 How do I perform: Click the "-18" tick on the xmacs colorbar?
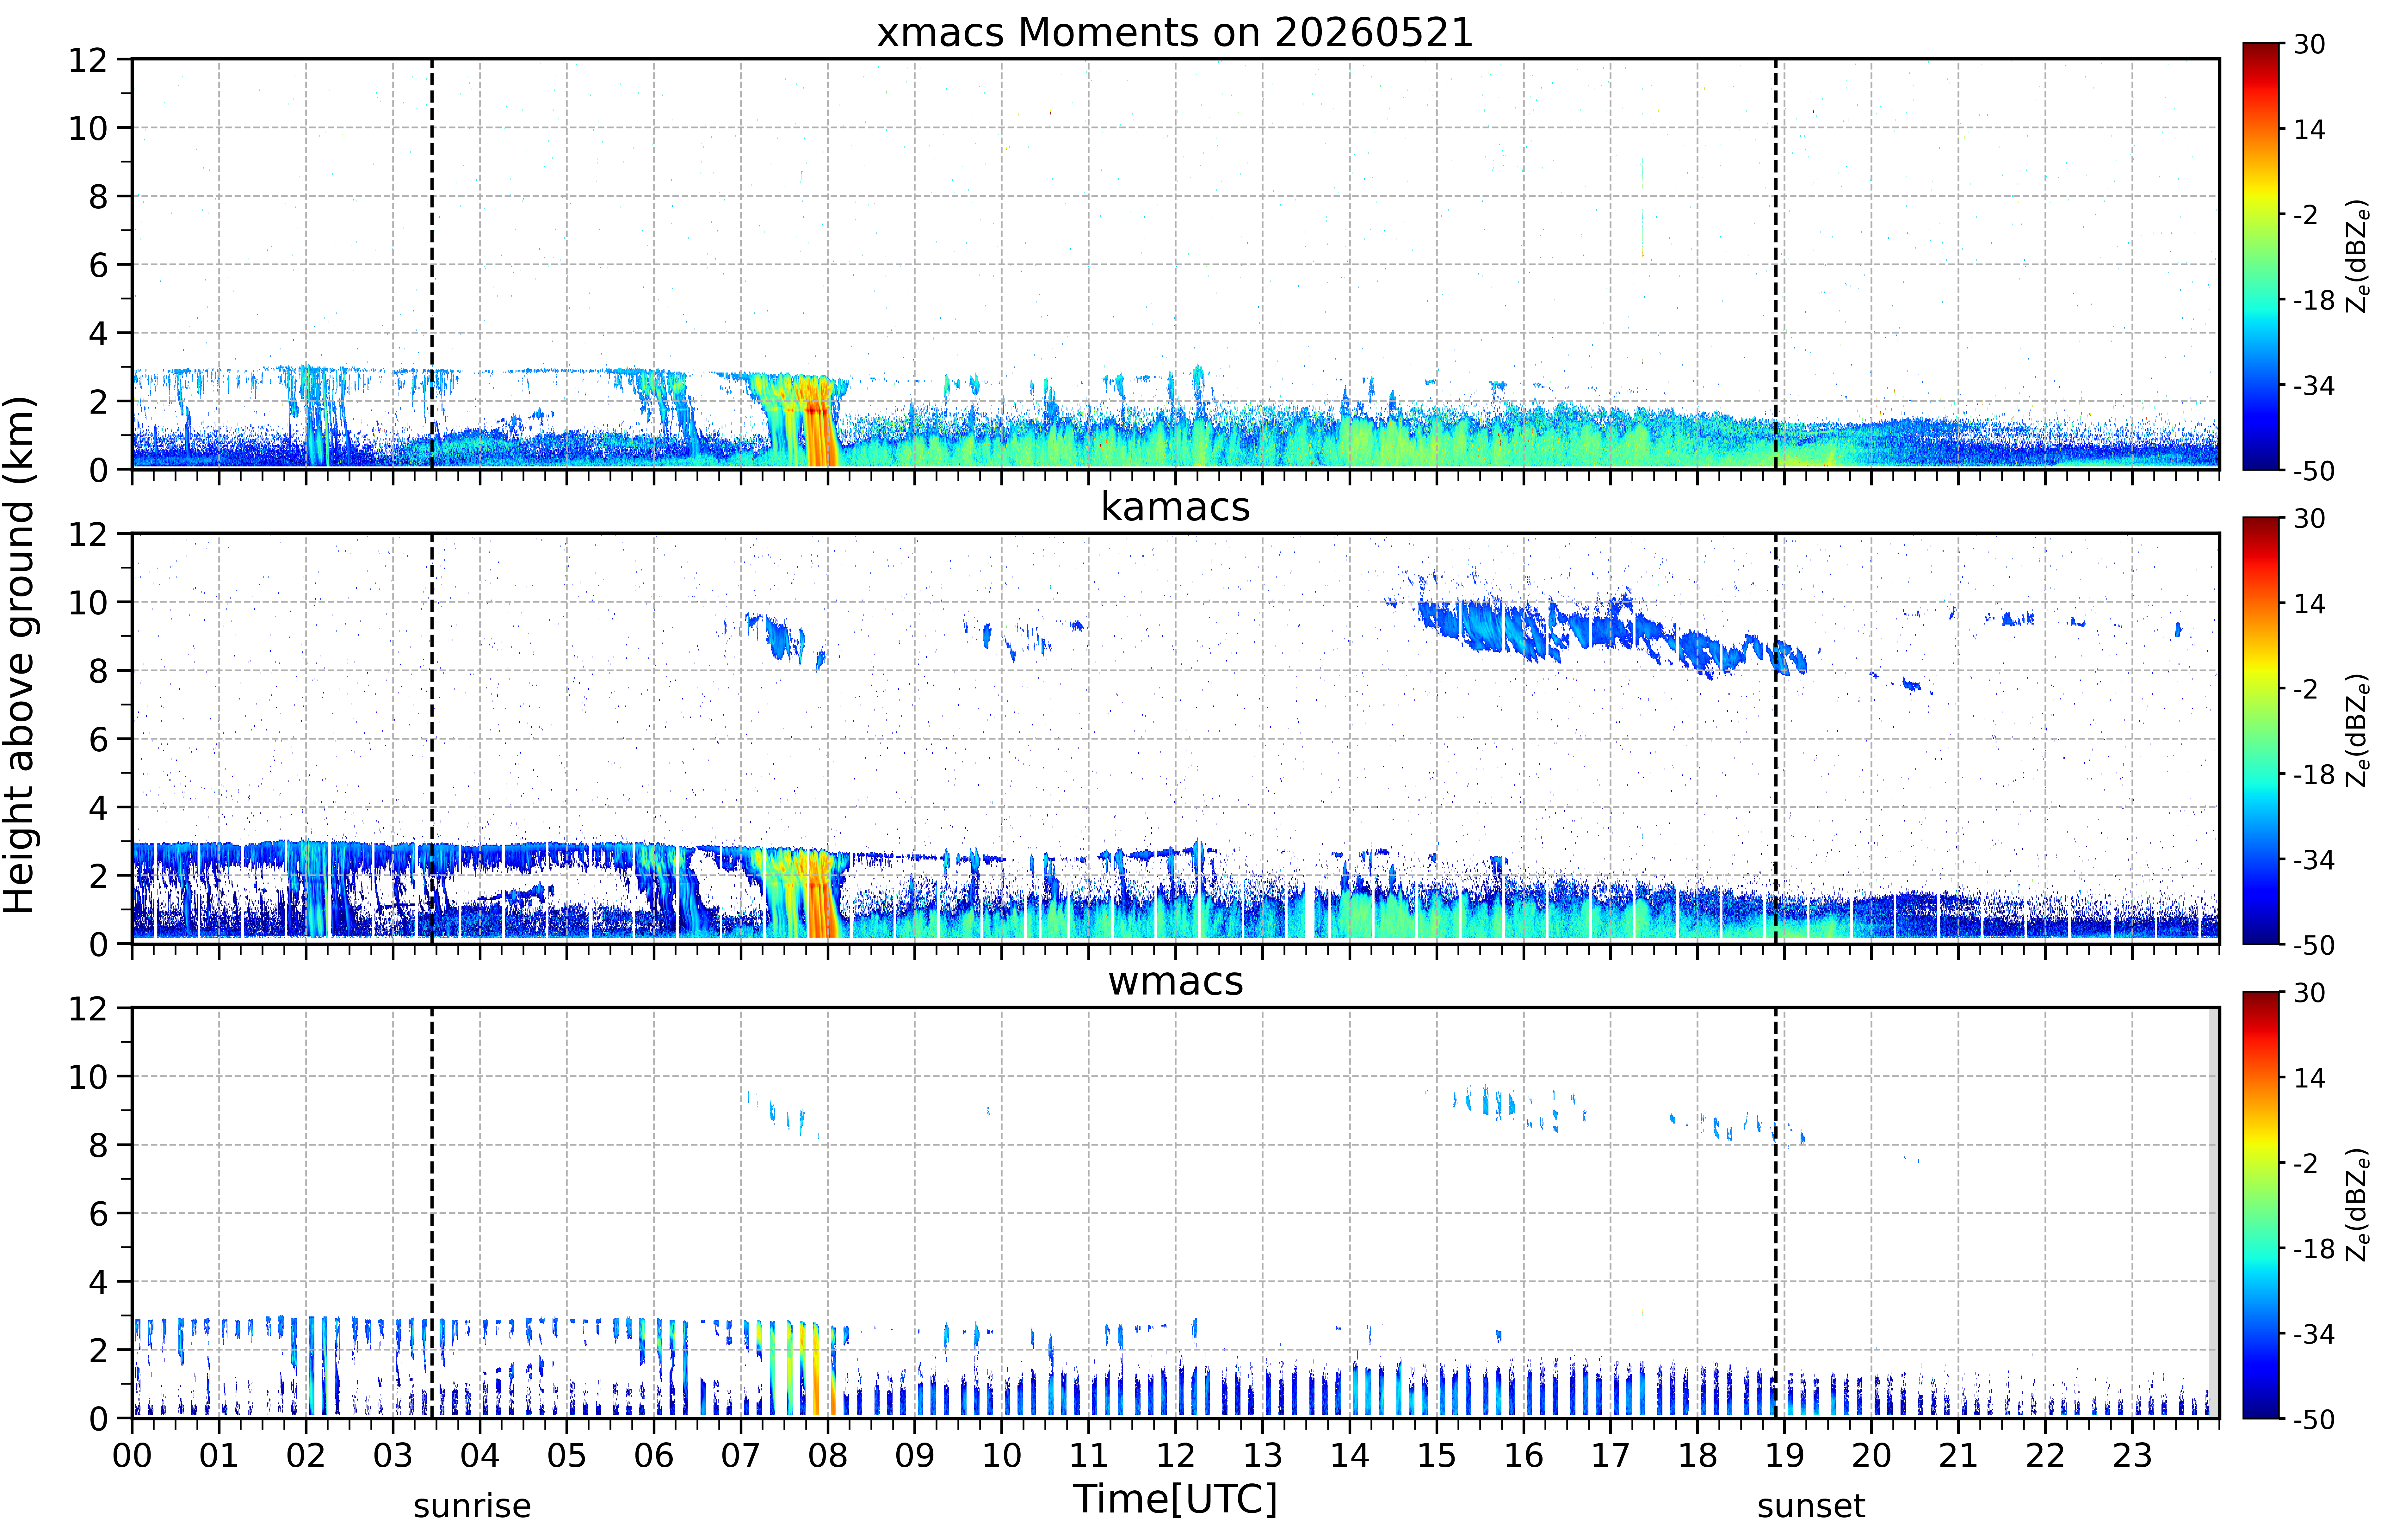coord(2314,300)
